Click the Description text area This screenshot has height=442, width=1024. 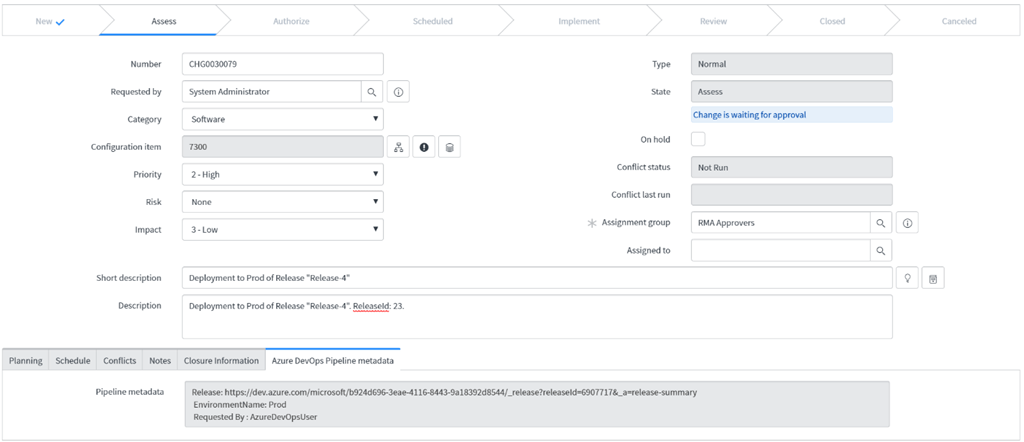[537, 317]
